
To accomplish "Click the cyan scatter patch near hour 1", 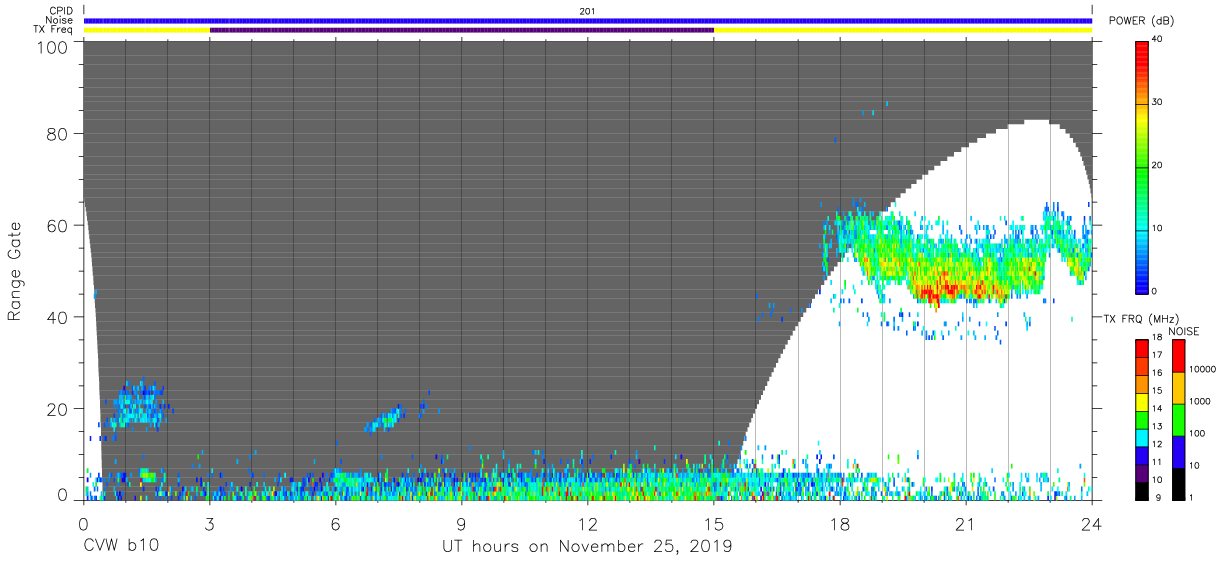I will (136, 405).
